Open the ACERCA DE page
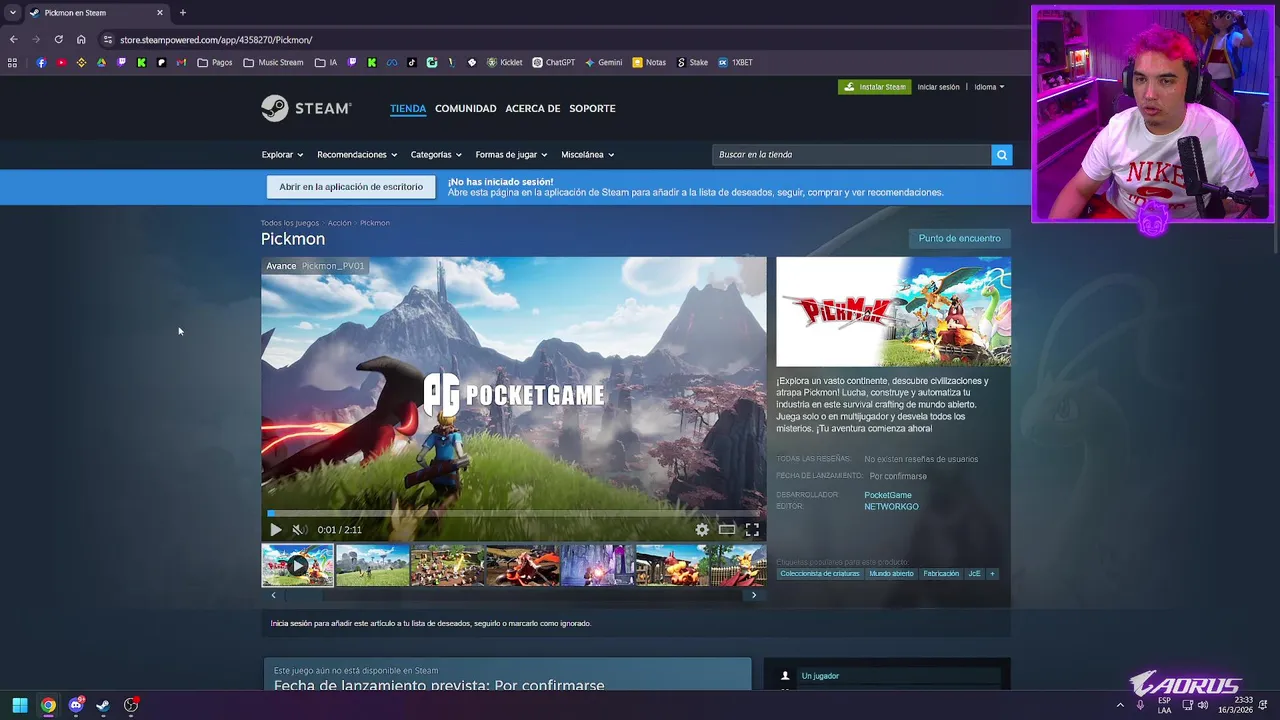 [x=533, y=108]
